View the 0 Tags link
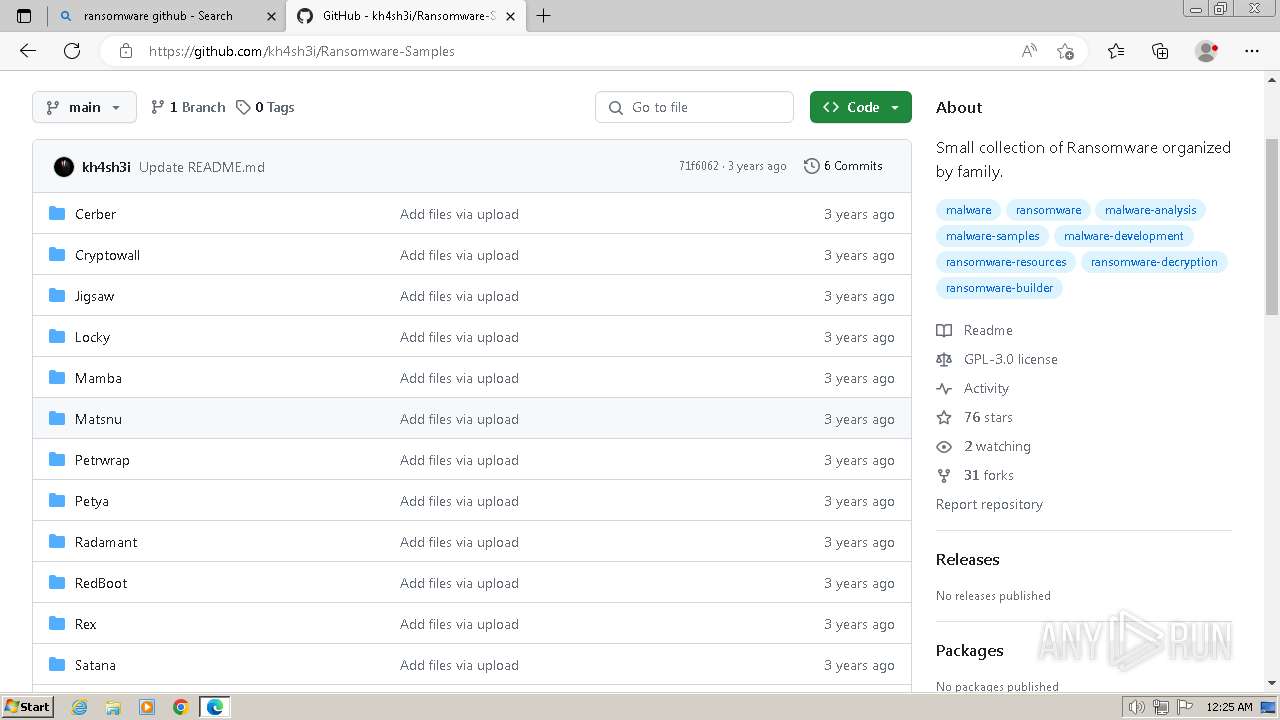 click(265, 107)
